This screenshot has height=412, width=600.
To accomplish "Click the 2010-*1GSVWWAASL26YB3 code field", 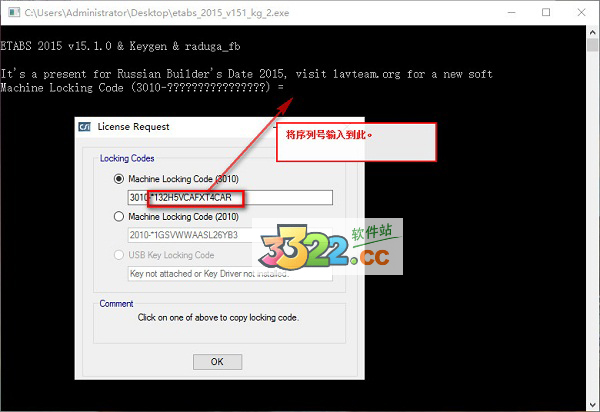I will (230, 235).
